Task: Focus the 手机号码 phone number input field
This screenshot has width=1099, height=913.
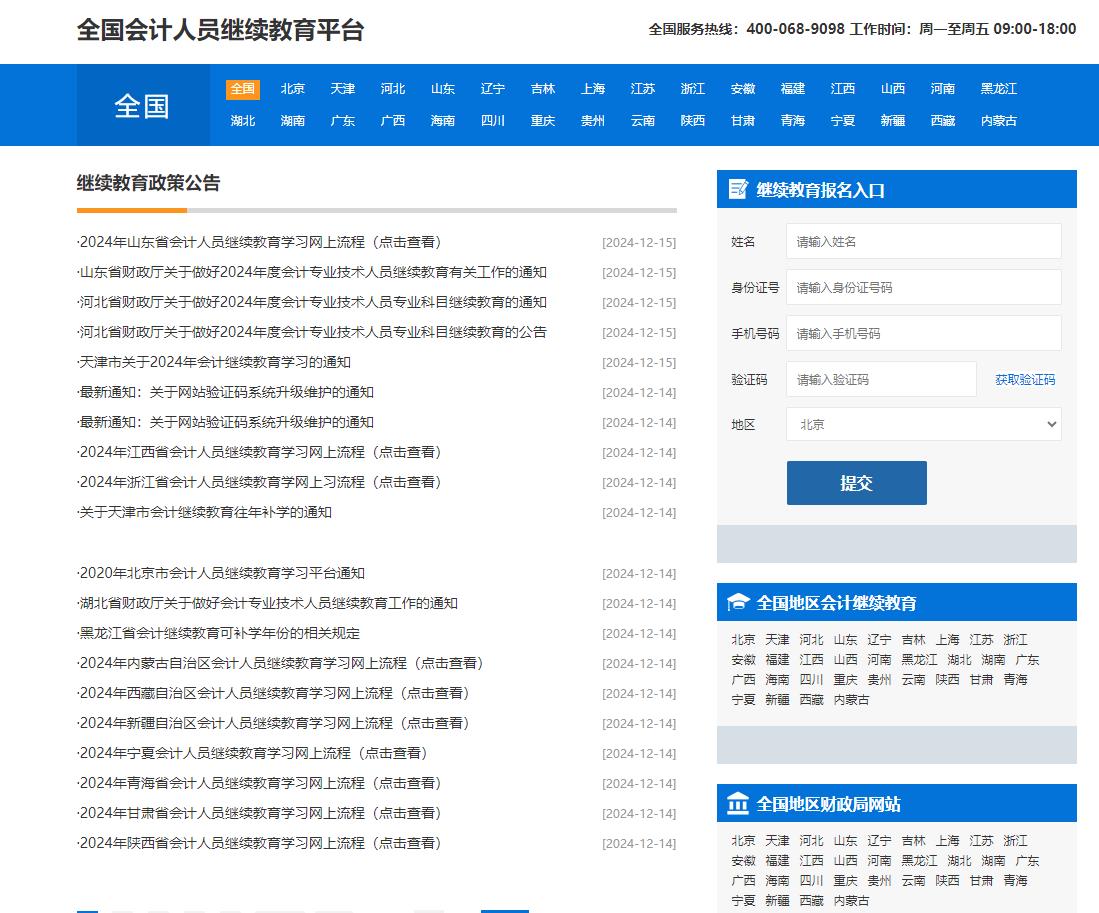Action: click(924, 334)
